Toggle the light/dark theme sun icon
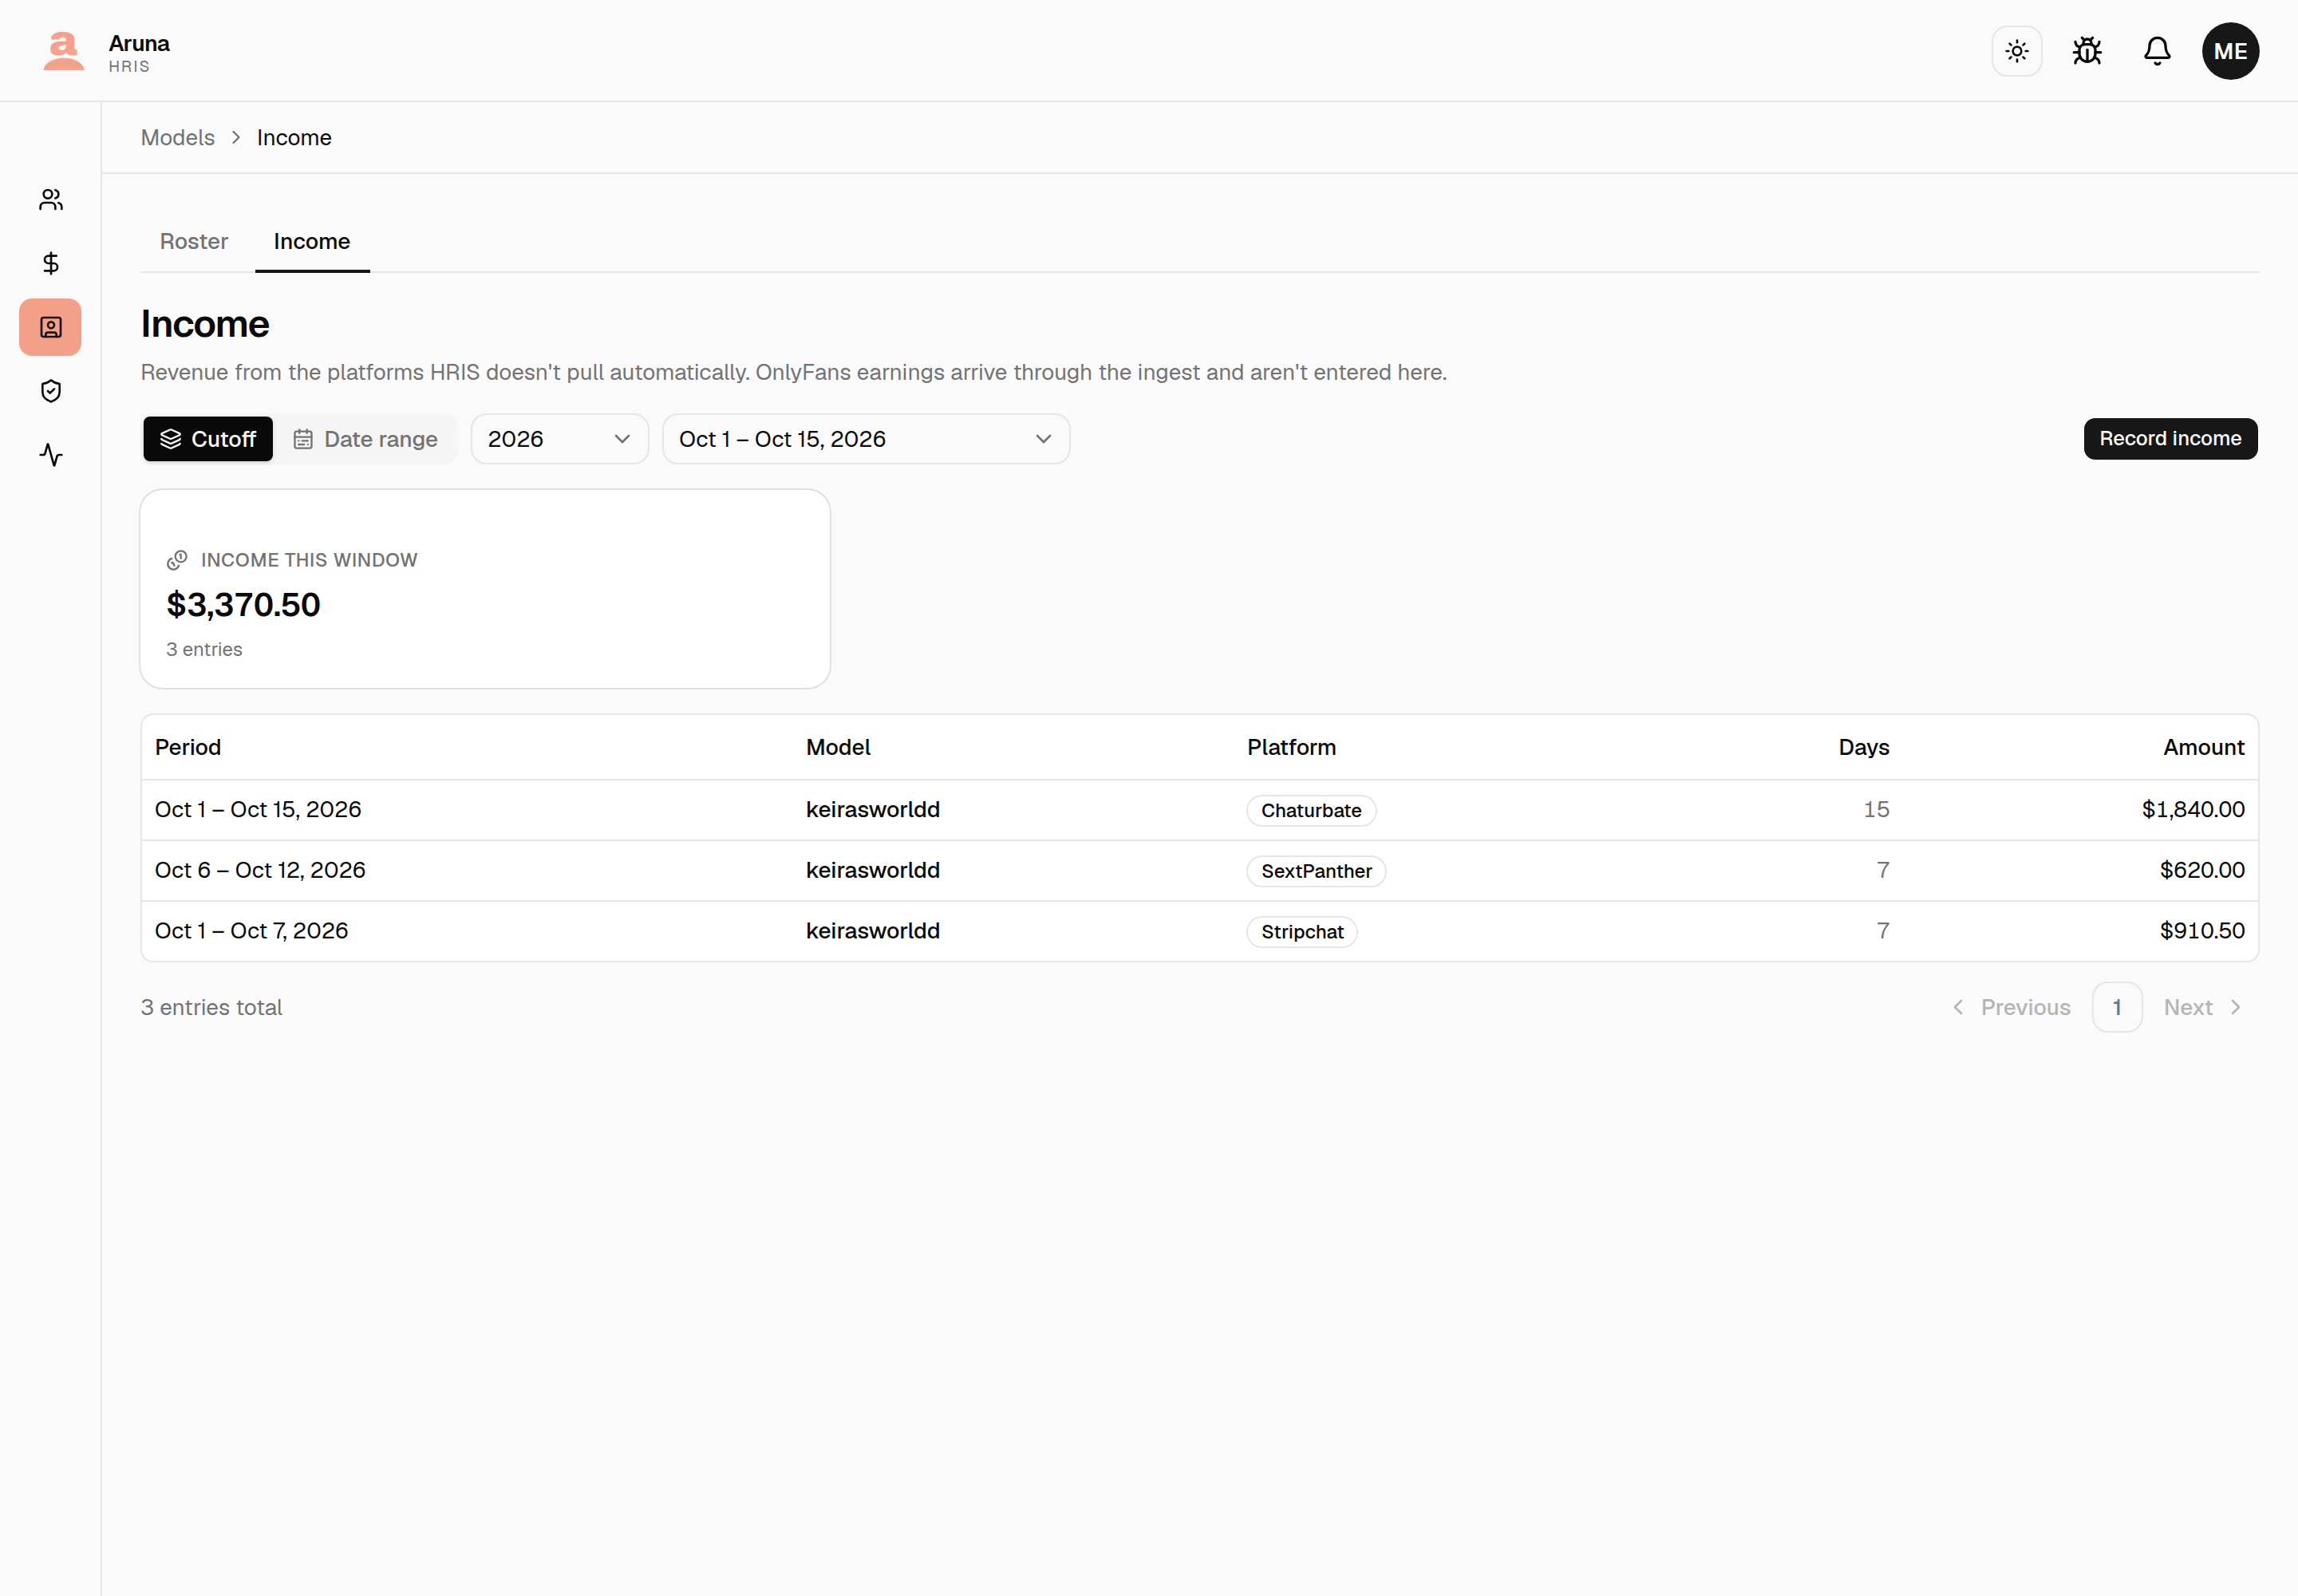The height and width of the screenshot is (1596, 2298). 2016,51
